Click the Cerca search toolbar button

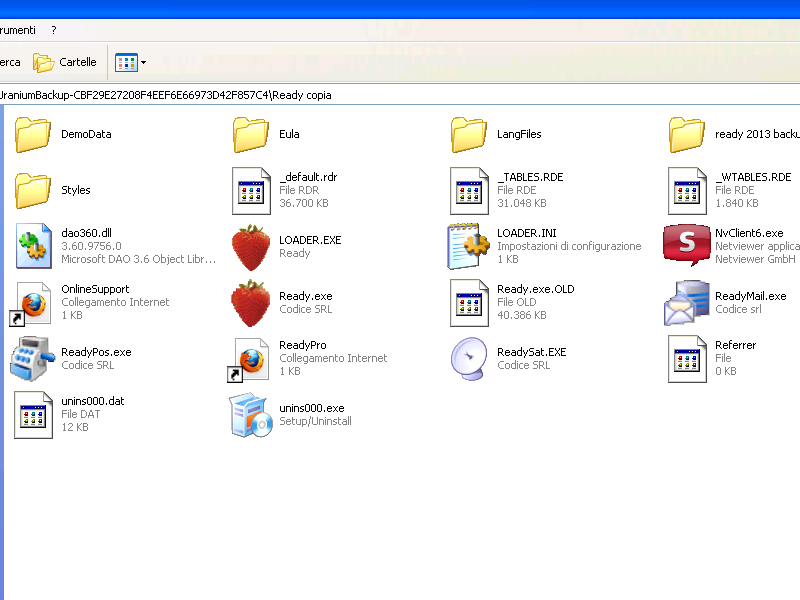click(x=10, y=62)
